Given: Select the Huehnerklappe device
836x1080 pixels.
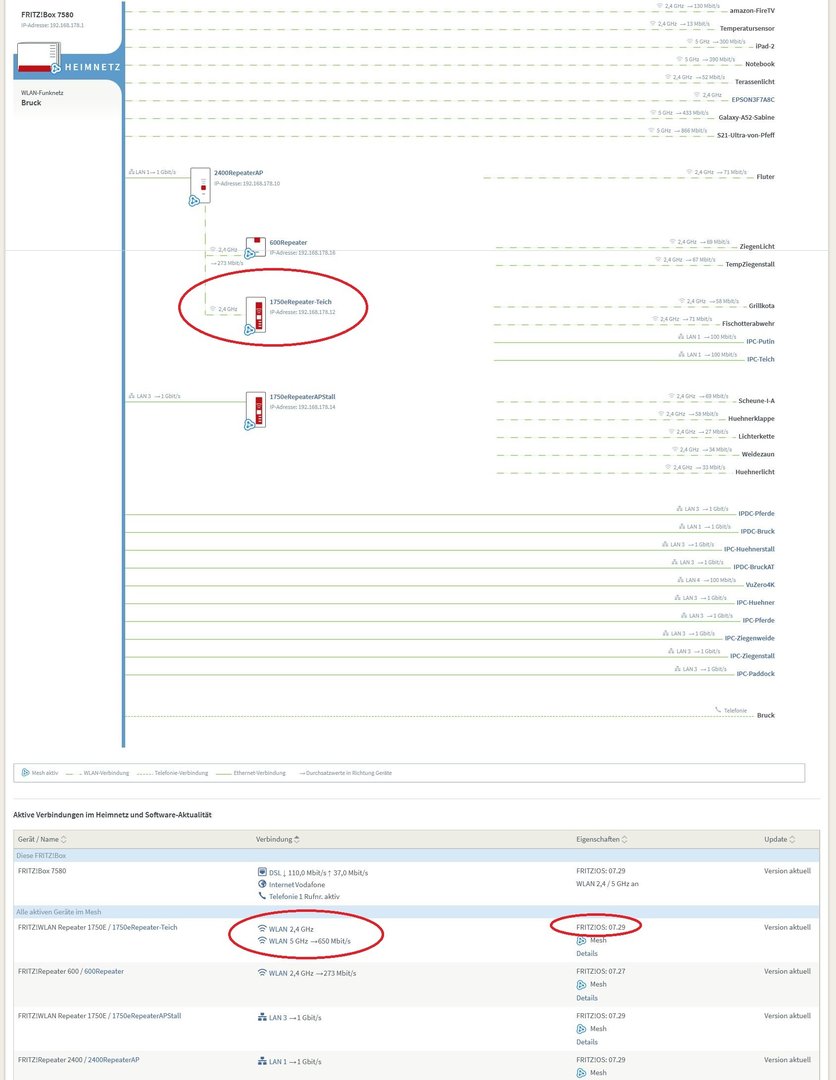Looking at the screenshot, I should point(751,419).
